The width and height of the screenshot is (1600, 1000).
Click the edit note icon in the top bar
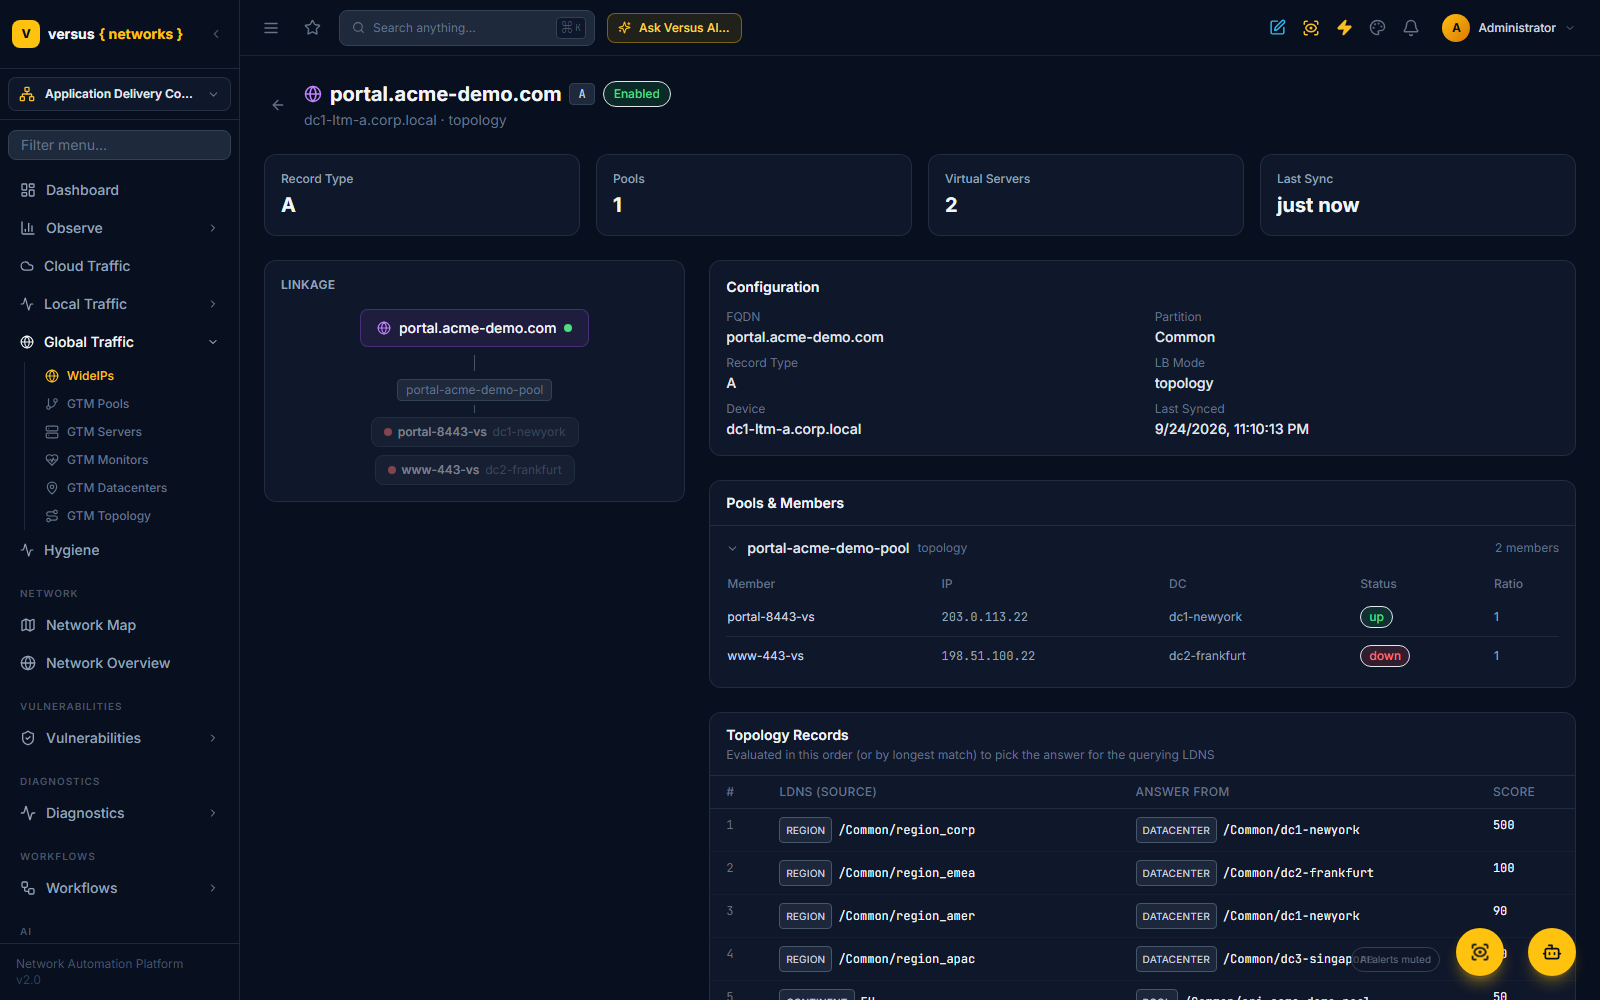coord(1278,28)
